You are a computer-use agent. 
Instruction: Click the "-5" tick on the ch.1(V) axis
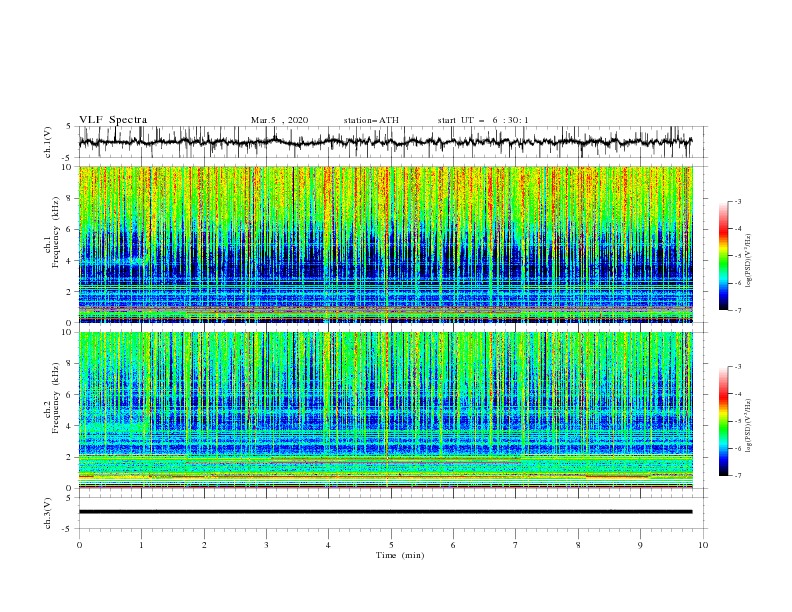point(67,158)
